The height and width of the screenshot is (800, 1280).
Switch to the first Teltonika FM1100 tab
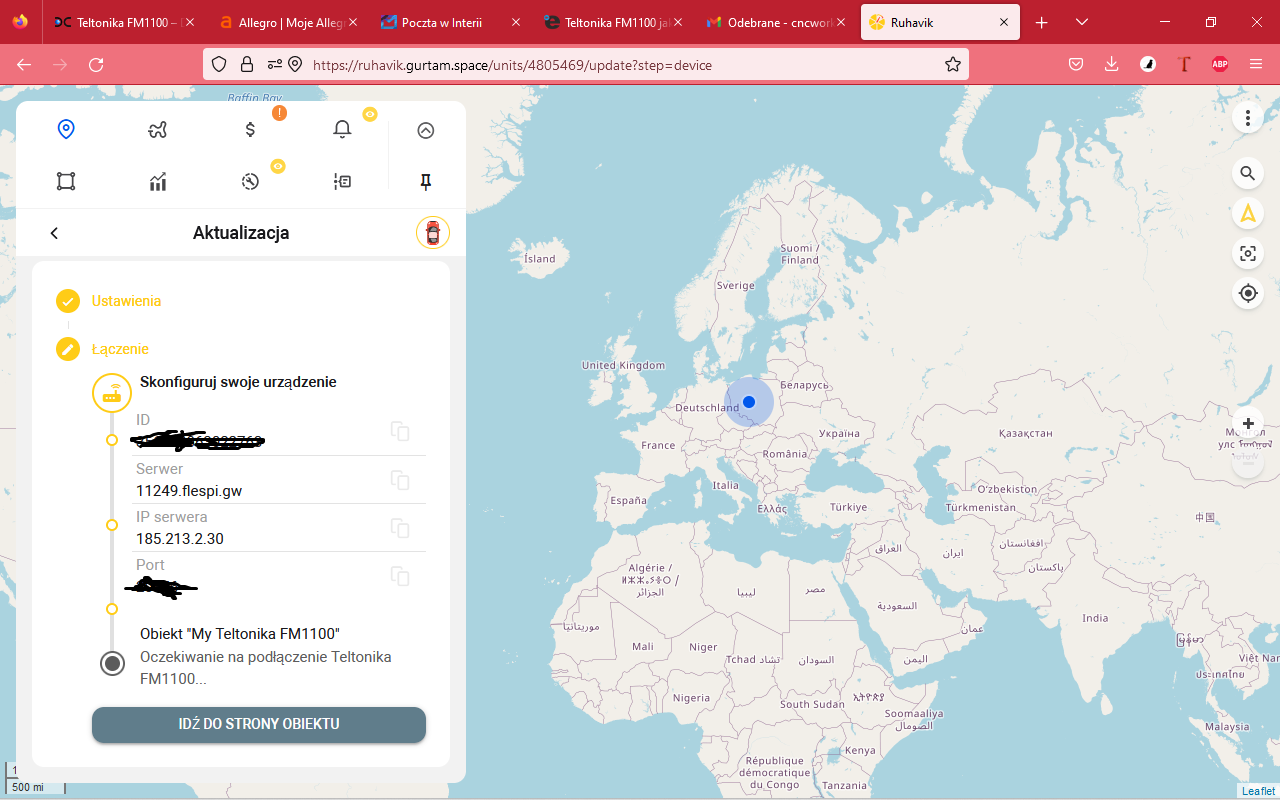124,22
